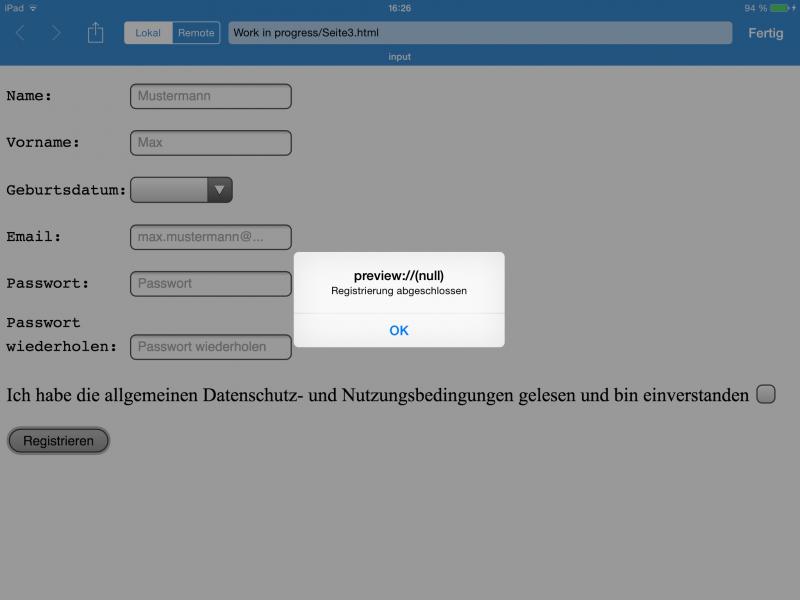
Task: Open the share sheet icon
Action: (x=95, y=33)
